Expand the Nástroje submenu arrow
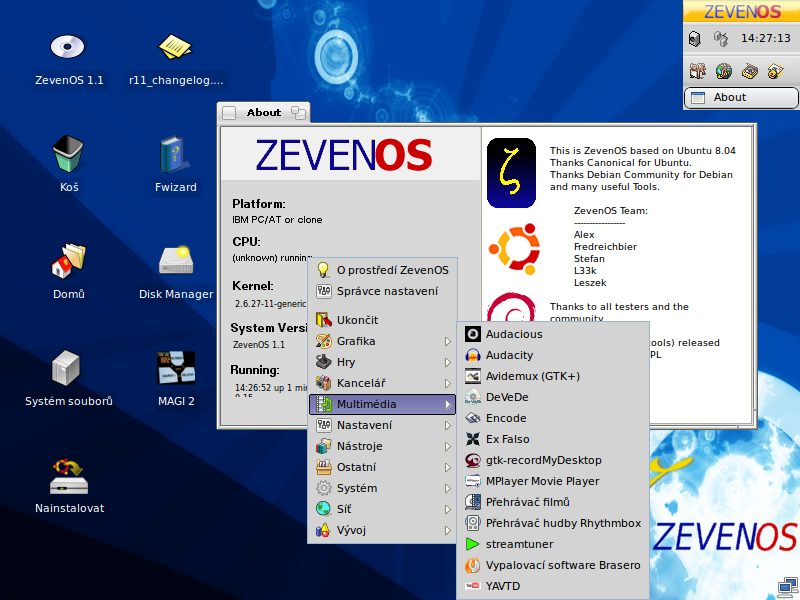This screenshot has height=600, width=800. click(447, 446)
